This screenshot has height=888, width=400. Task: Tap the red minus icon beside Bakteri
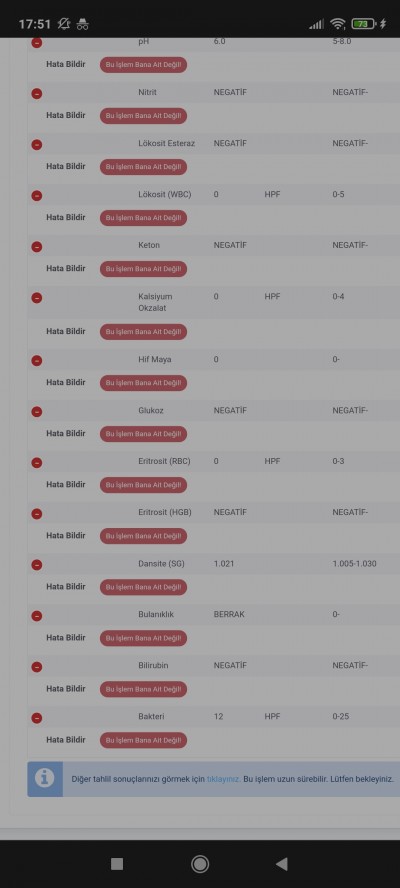tap(37, 718)
